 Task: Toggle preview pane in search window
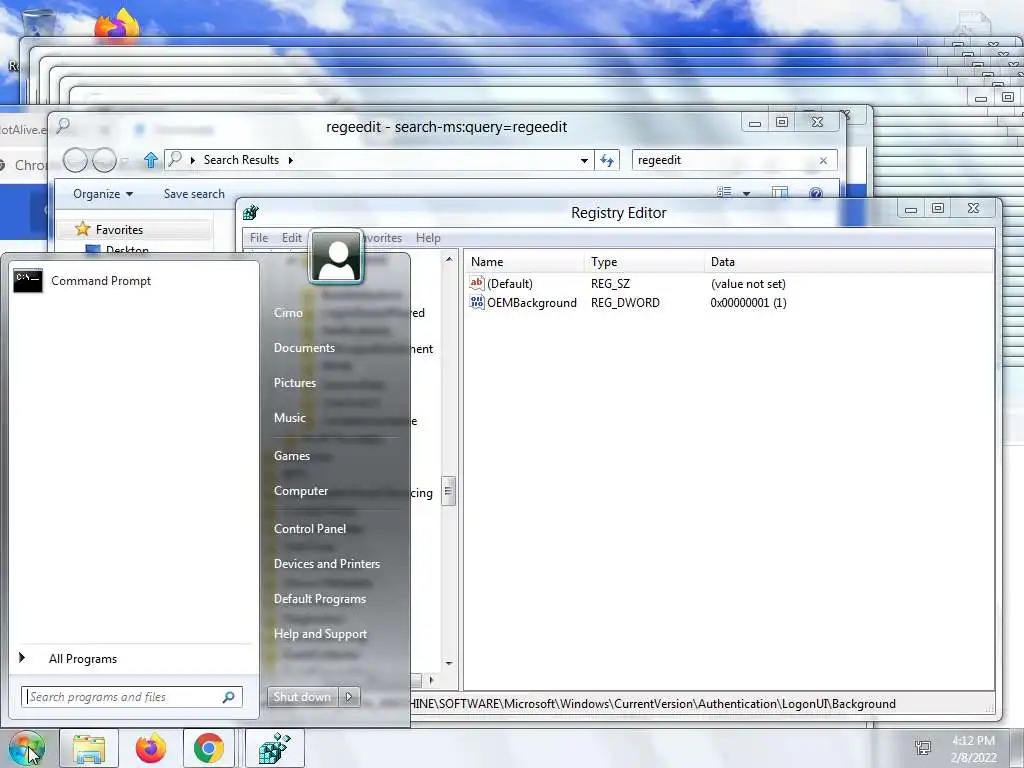point(780,193)
